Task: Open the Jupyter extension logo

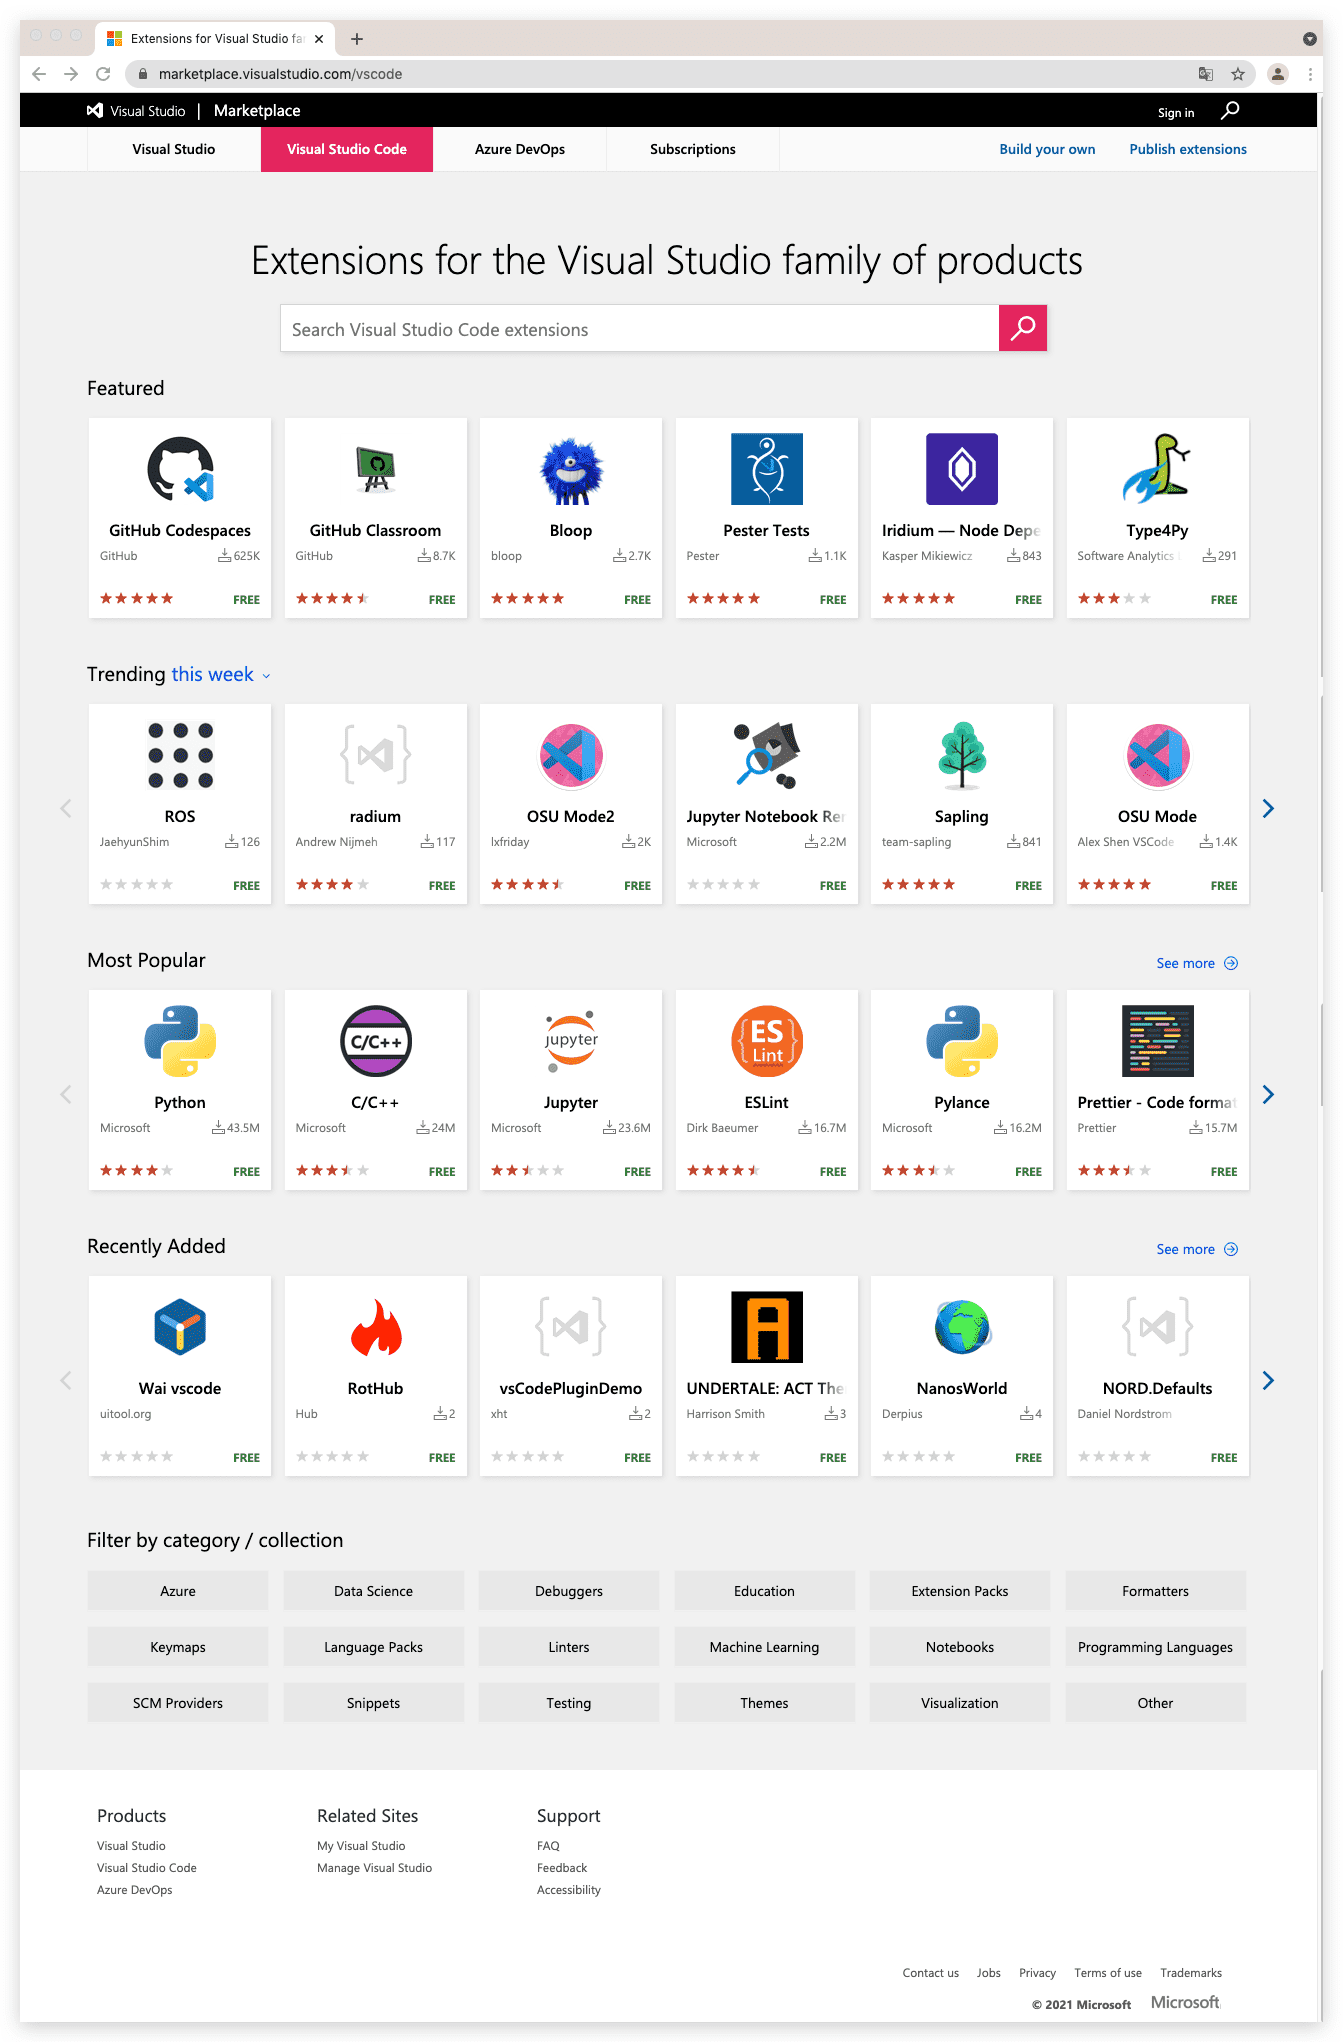Action: tap(571, 1041)
